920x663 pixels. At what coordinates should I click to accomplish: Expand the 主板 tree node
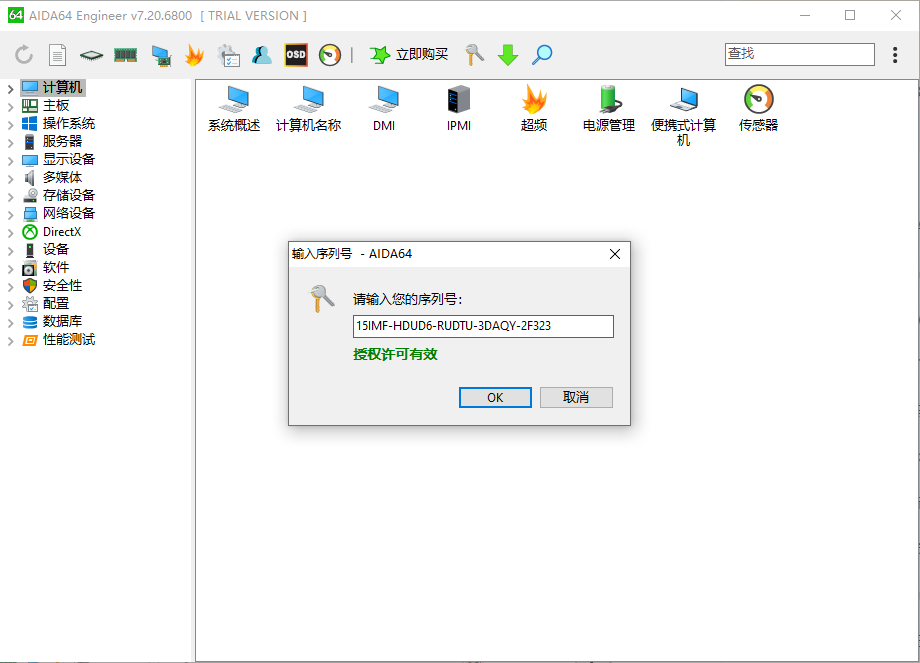tap(10, 107)
